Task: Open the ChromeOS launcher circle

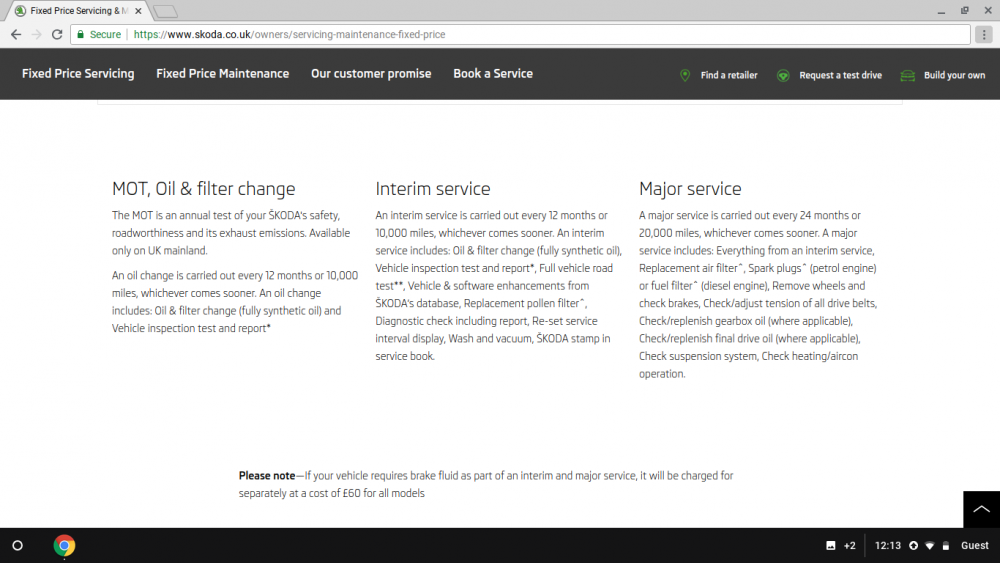Action: click(x=18, y=546)
